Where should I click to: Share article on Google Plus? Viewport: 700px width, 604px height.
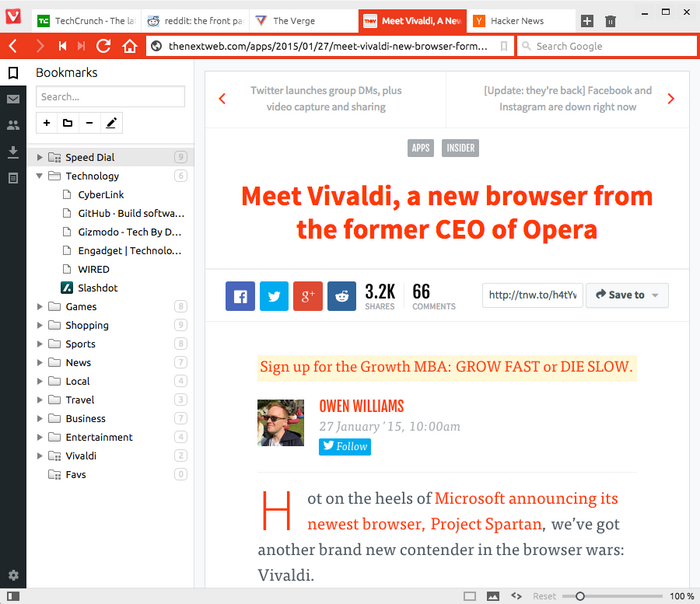click(308, 296)
